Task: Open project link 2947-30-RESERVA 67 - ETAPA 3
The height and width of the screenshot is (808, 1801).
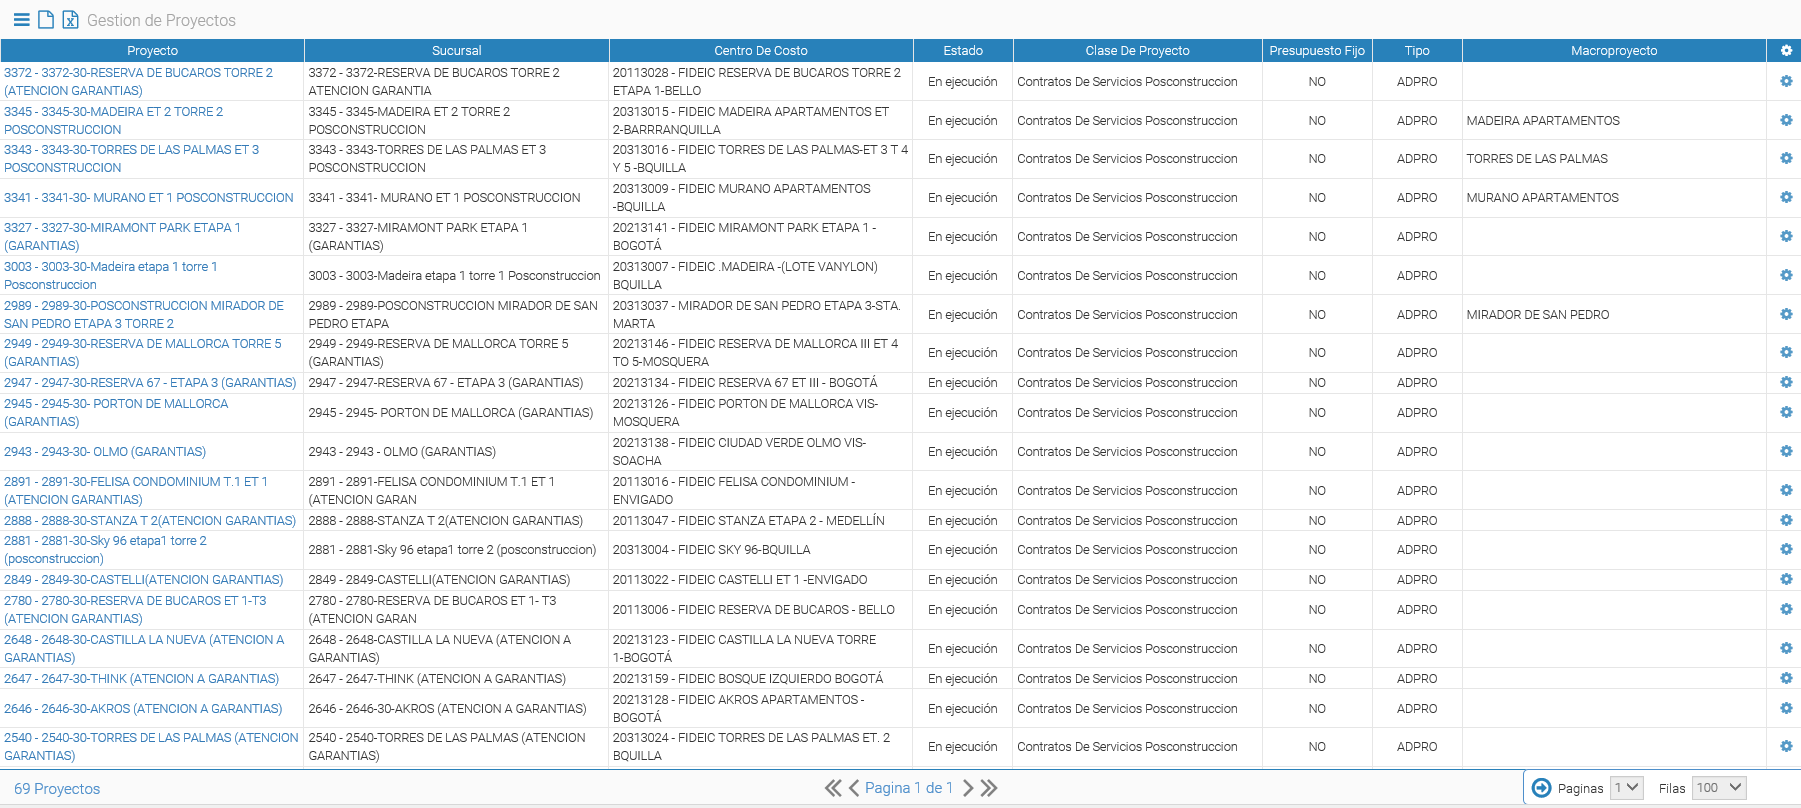Action: 150,382
